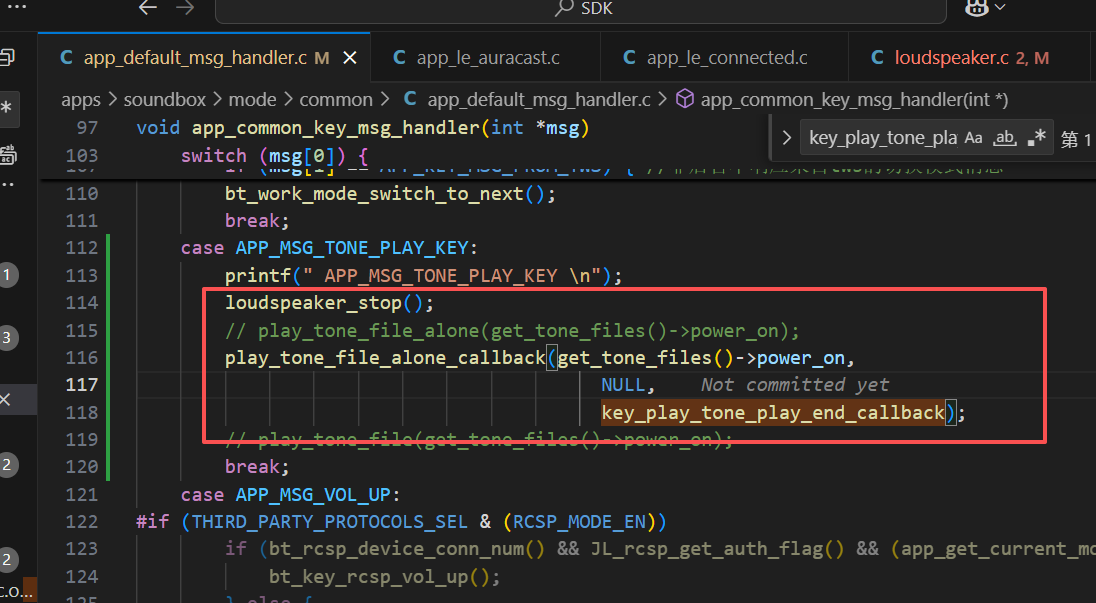The width and height of the screenshot is (1096, 603).
Task: Click "break;" on line 111
Action: point(257,221)
